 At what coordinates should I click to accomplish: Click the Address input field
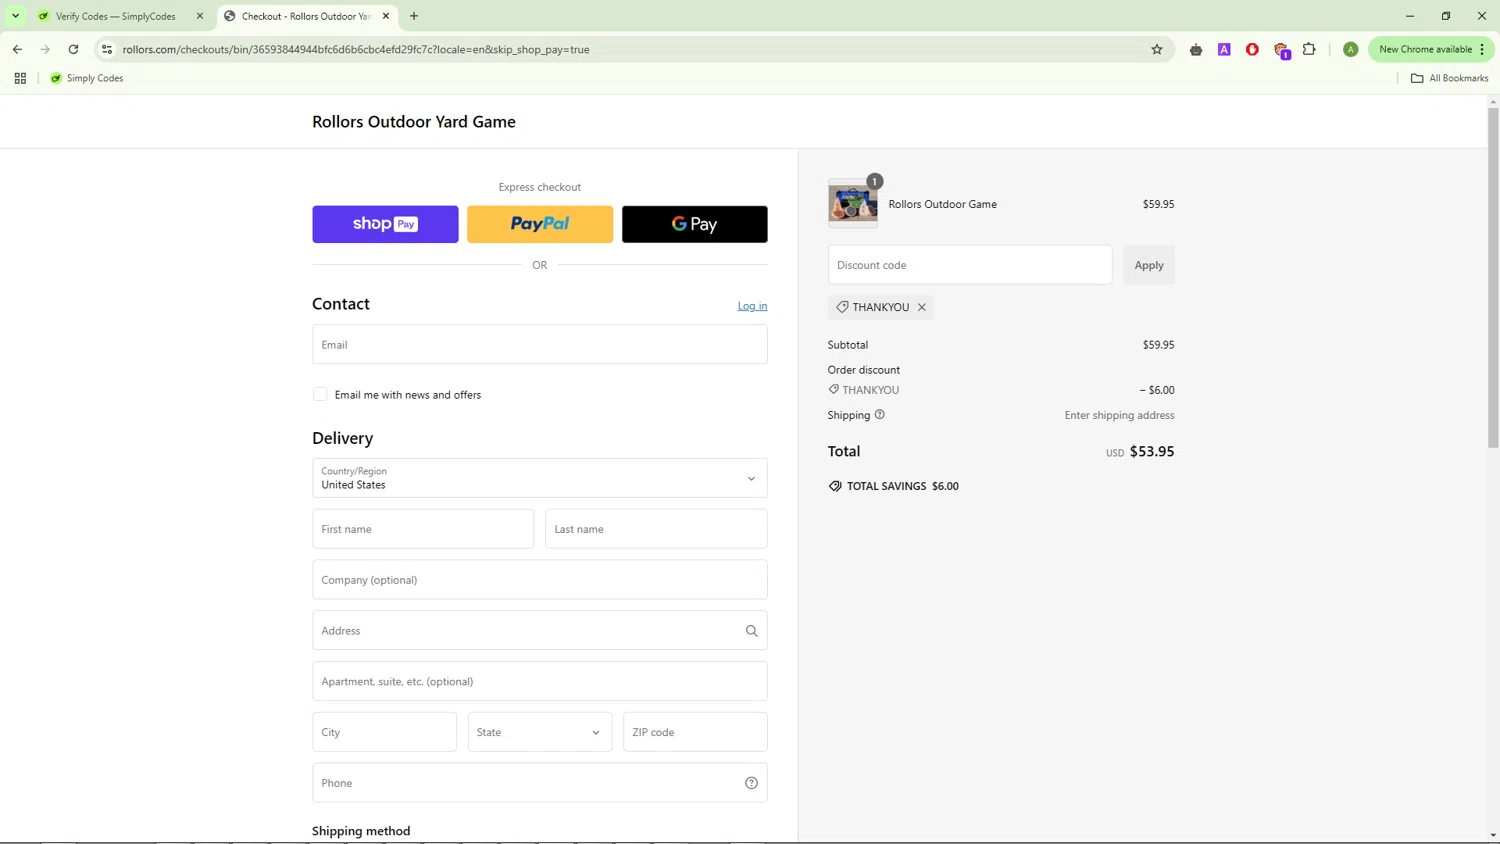click(540, 631)
